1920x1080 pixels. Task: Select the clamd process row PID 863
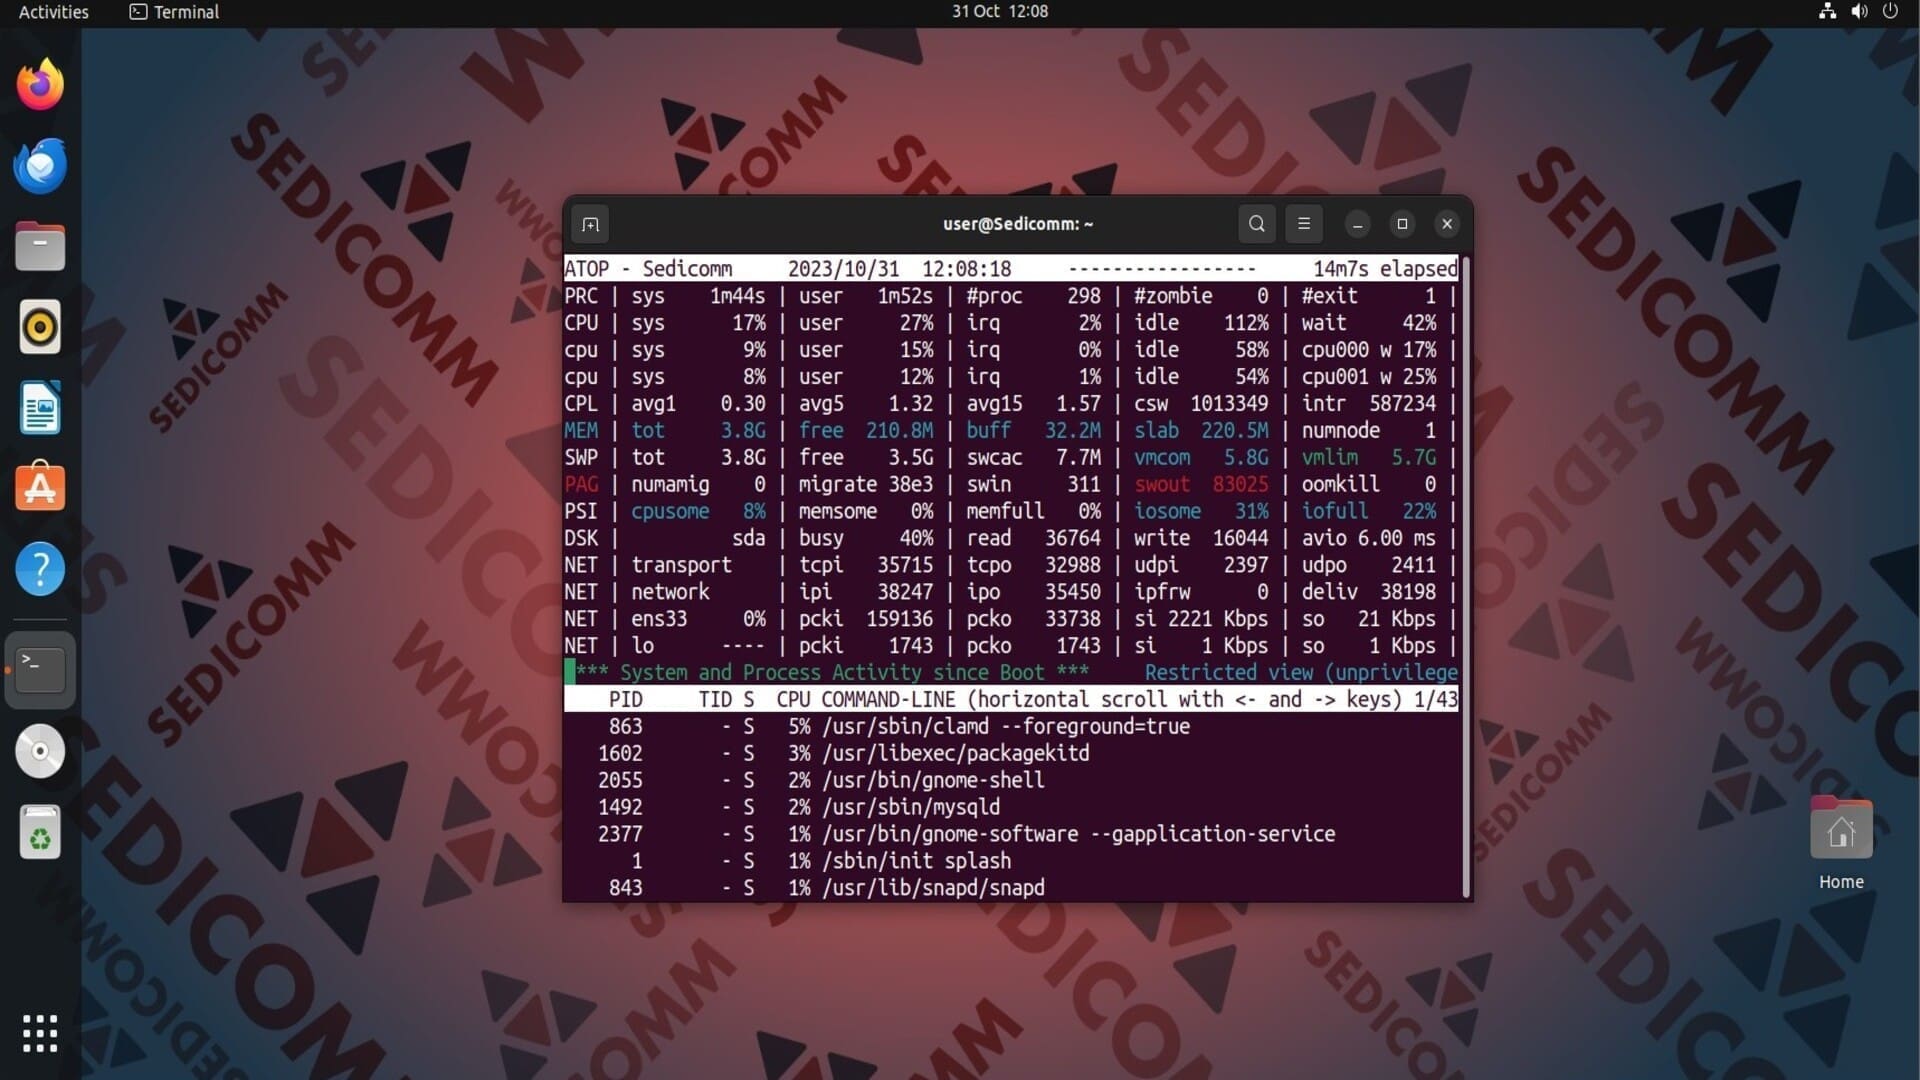[1011, 726]
